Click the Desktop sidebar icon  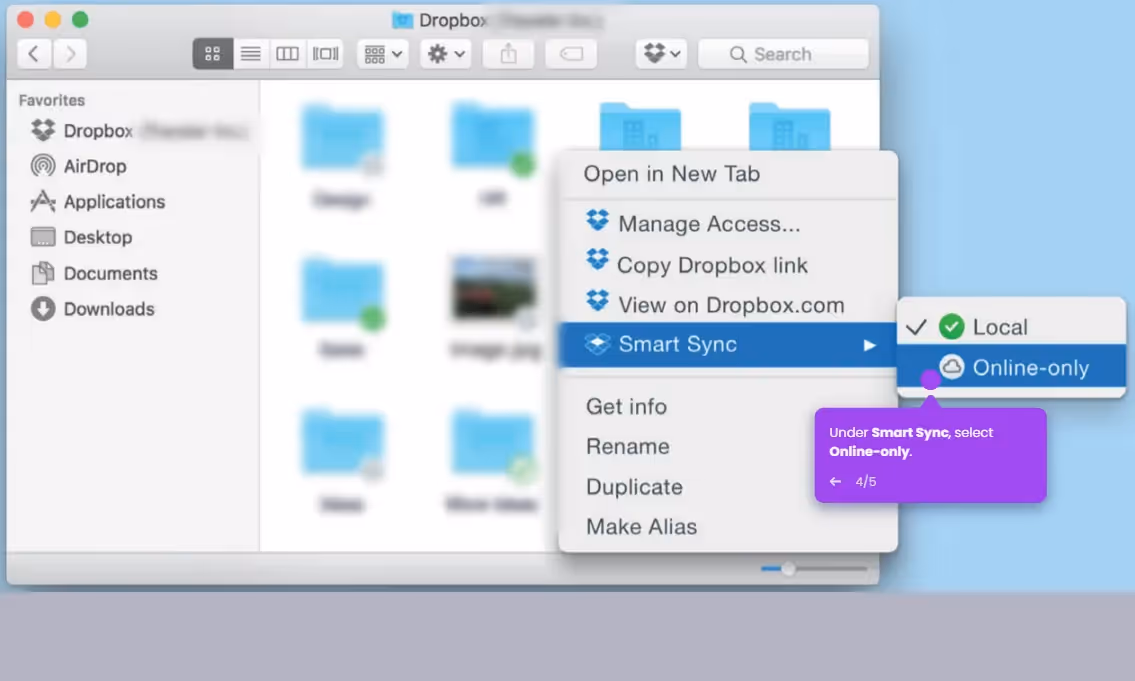click(43, 237)
